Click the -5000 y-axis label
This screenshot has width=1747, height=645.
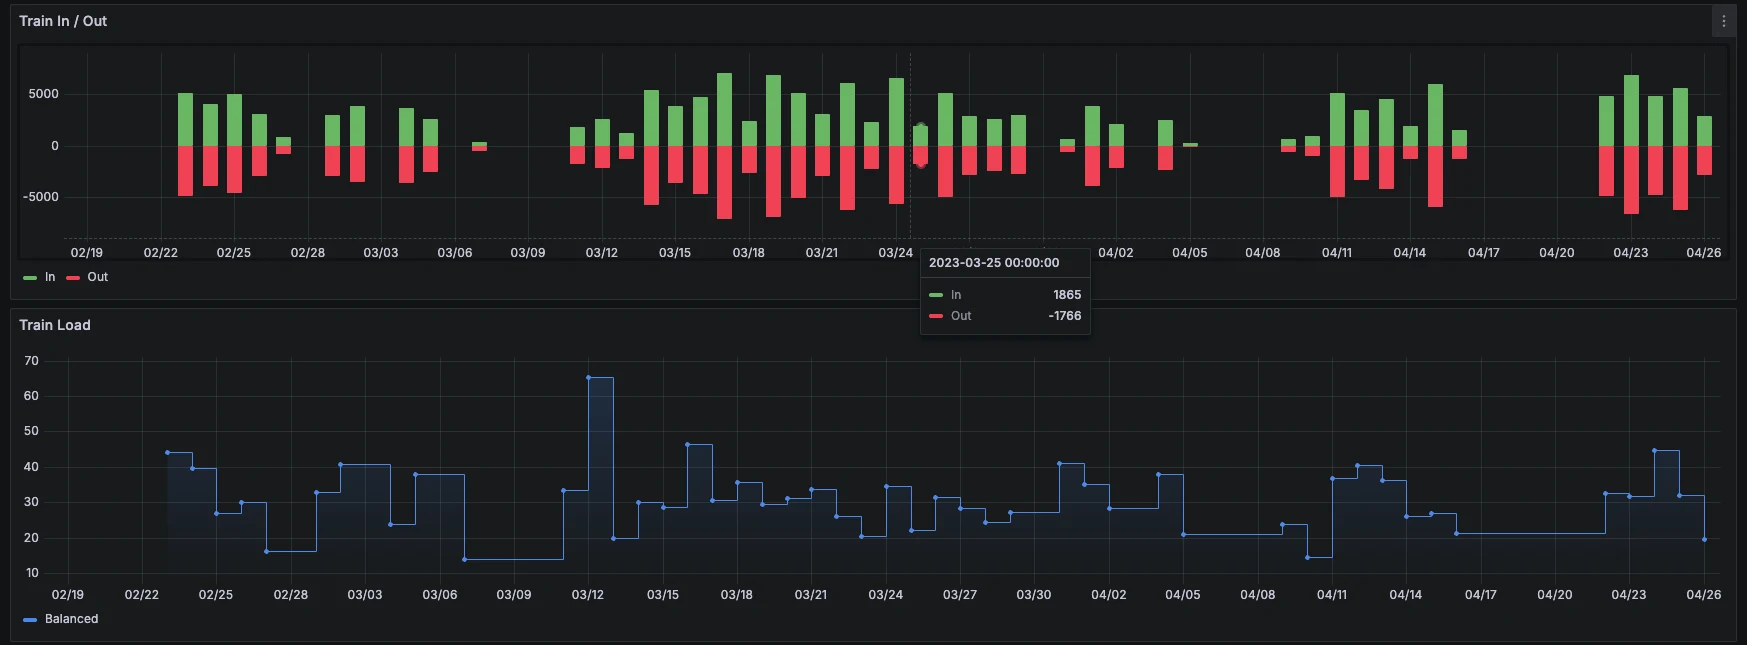tap(41, 197)
